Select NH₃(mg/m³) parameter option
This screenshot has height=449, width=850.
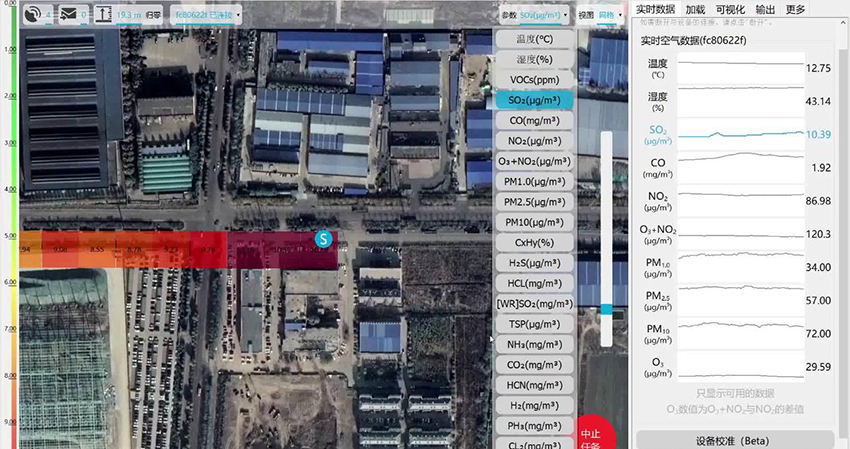(534, 344)
